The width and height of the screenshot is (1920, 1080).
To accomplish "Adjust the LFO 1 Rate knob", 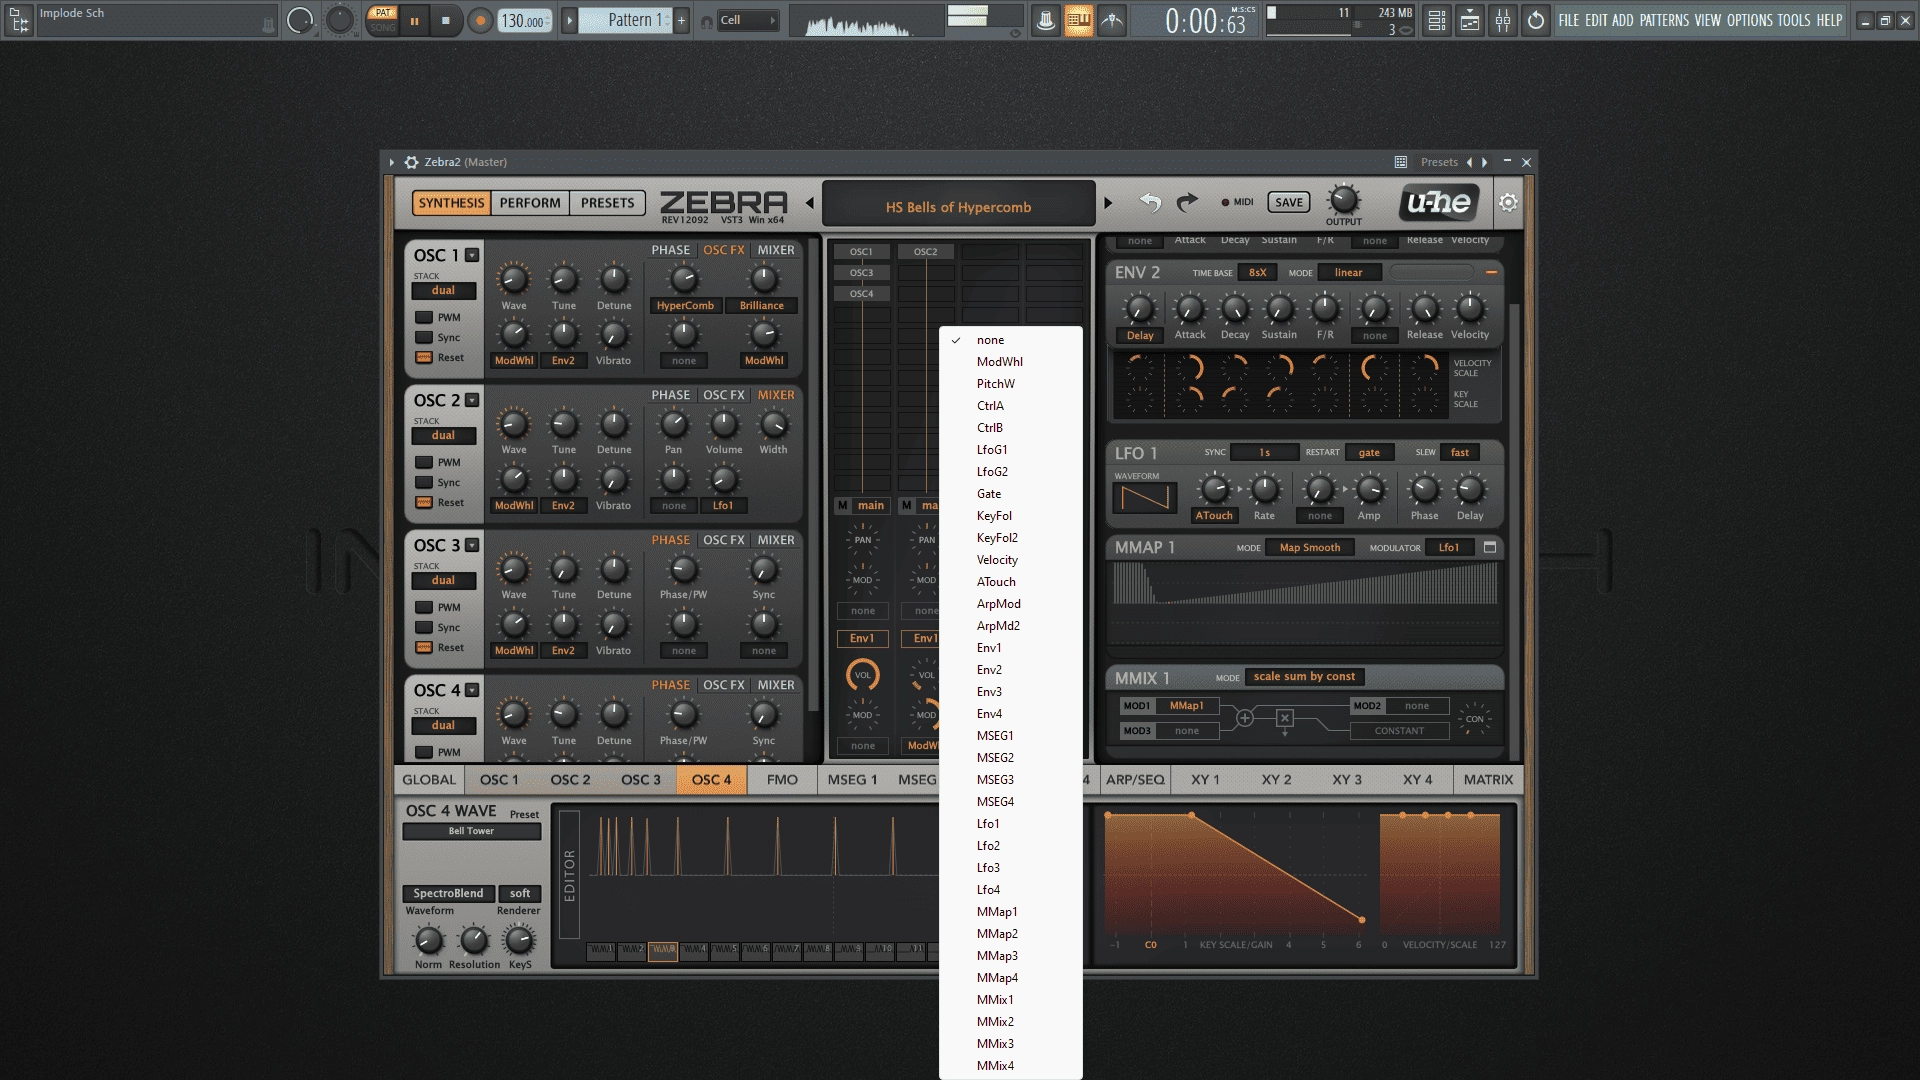I will [1264, 489].
